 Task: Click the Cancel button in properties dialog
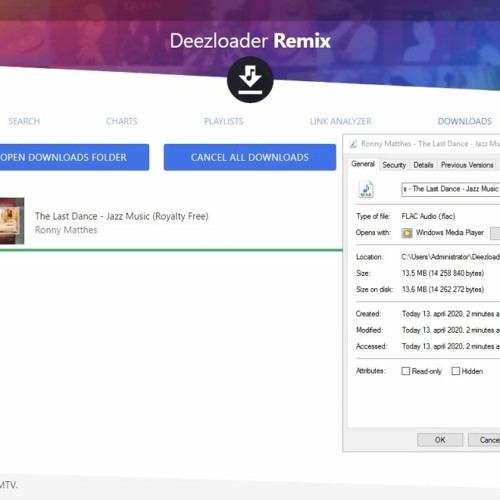pyautogui.click(x=484, y=440)
